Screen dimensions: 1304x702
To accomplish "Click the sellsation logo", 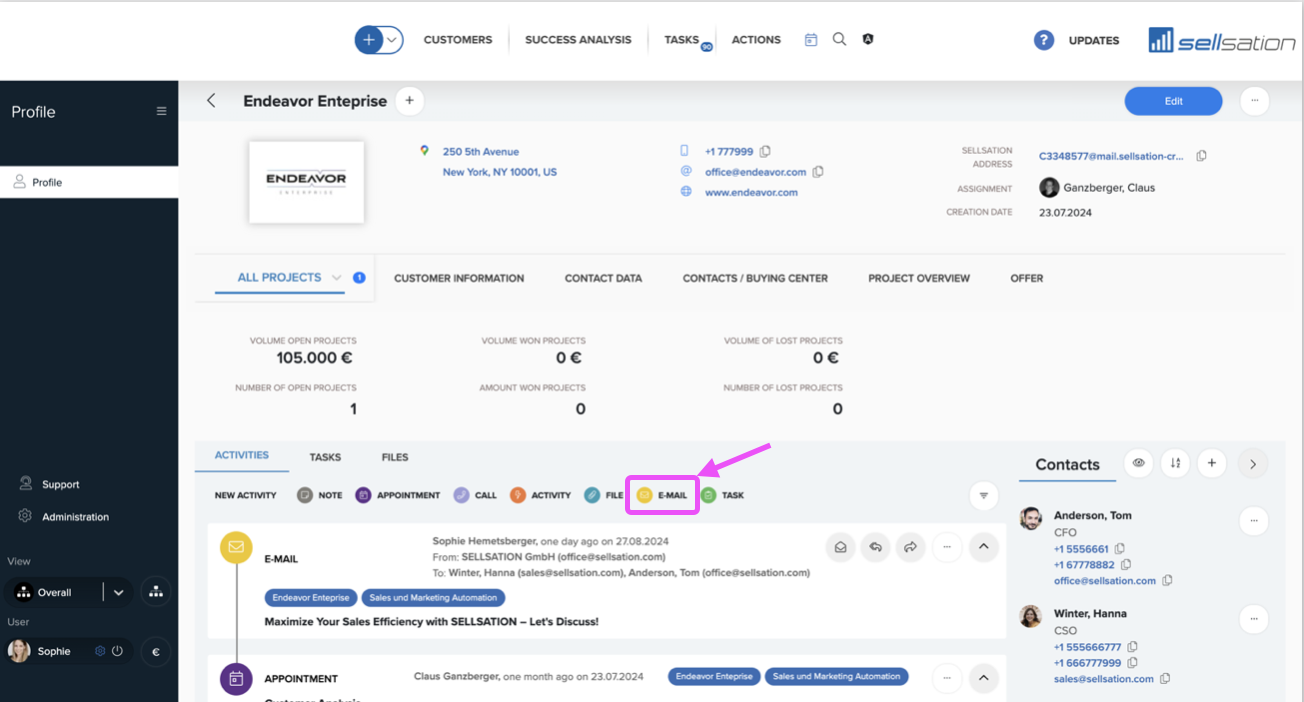I will coord(1222,40).
